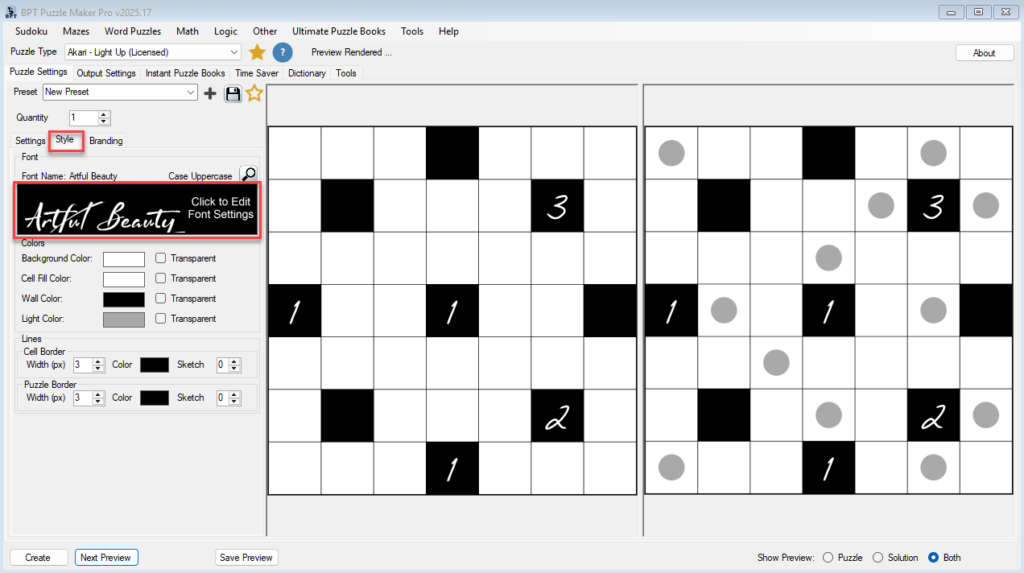The width and height of the screenshot is (1024, 573).
Task: Click the Artful Beauty font preview banner
Action: 137,210
